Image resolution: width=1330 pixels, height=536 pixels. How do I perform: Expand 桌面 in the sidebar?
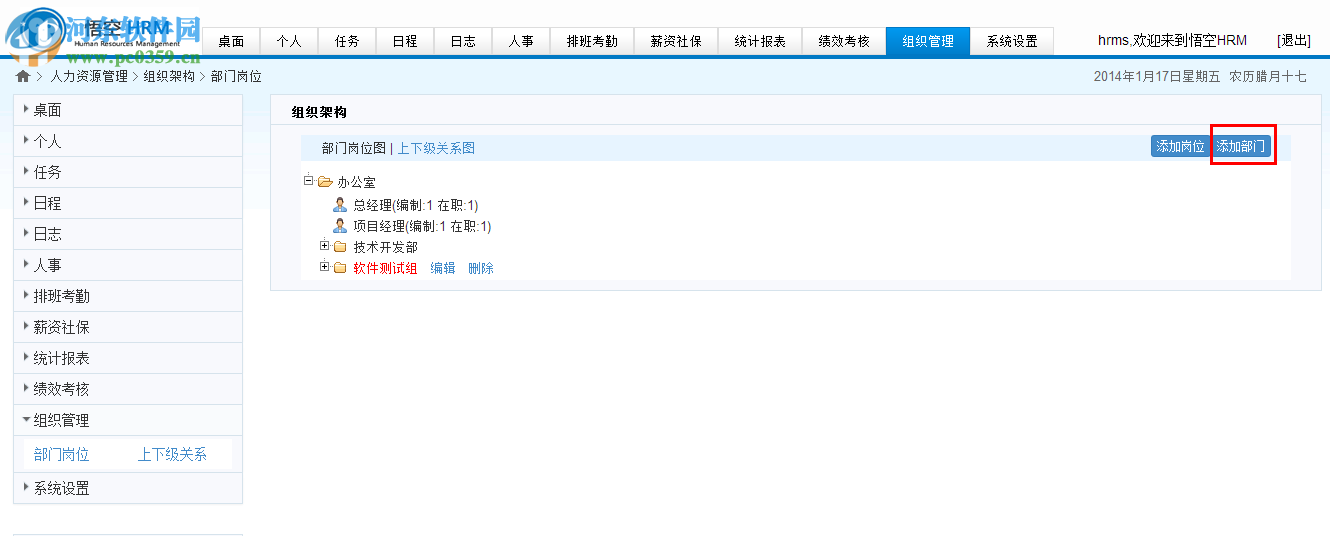[128, 110]
